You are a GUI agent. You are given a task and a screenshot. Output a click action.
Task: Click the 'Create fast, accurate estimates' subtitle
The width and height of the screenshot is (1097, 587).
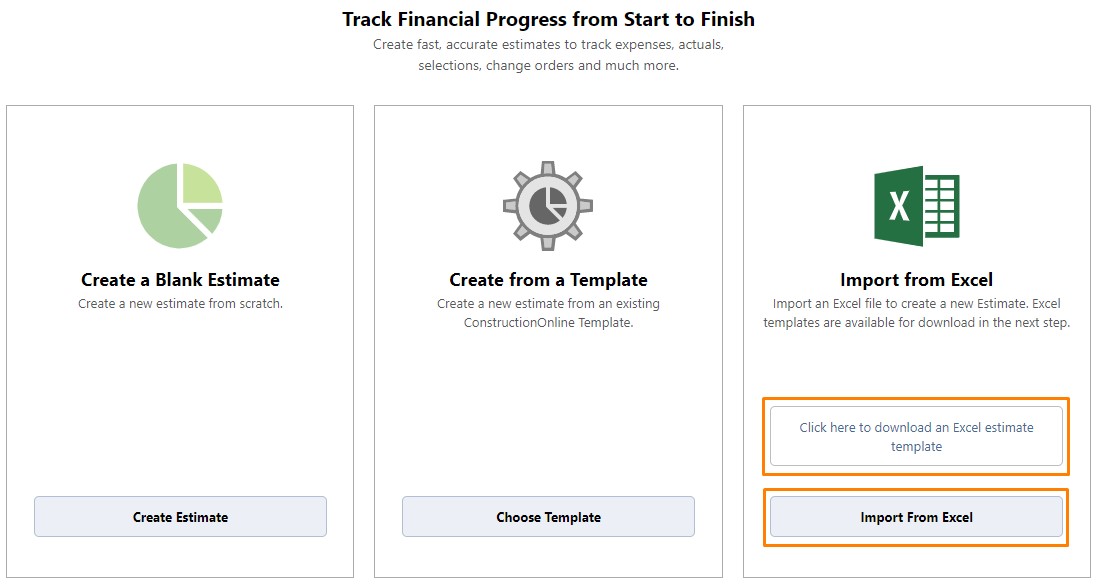pyautogui.click(x=548, y=55)
